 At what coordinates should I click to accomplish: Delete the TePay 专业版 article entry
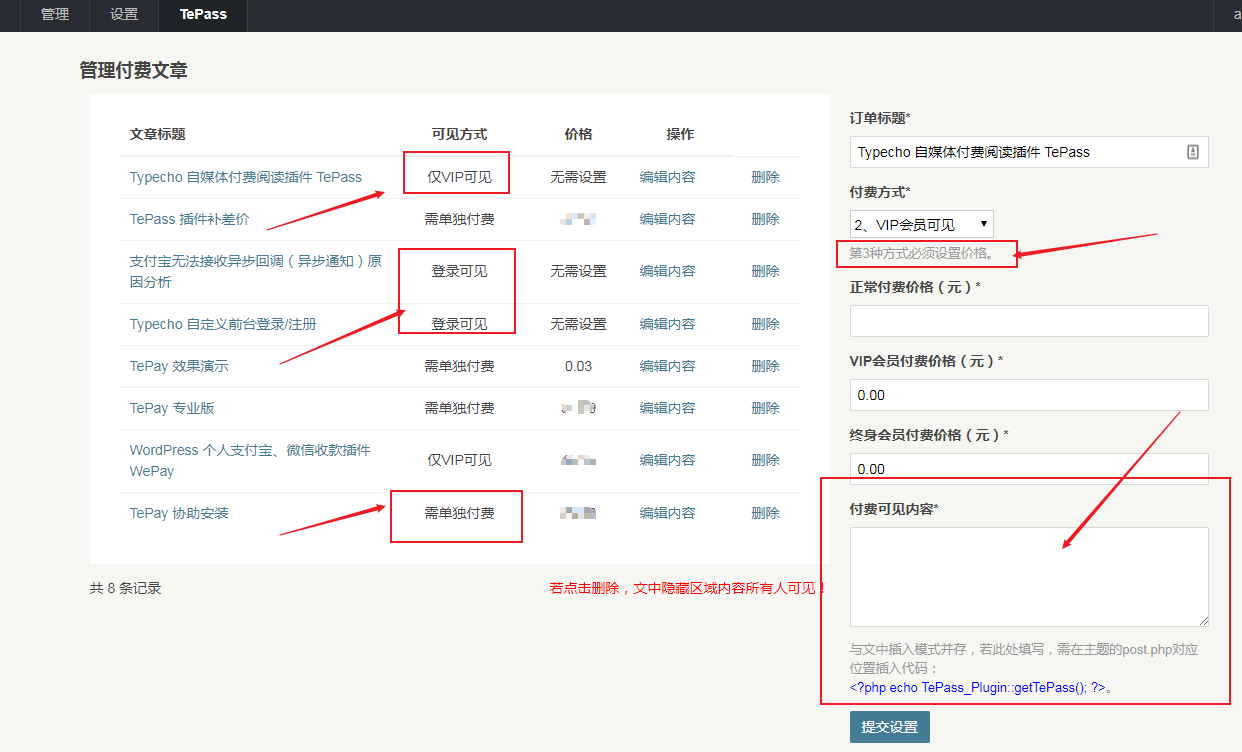pyautogui.click(x=765, y=408)
